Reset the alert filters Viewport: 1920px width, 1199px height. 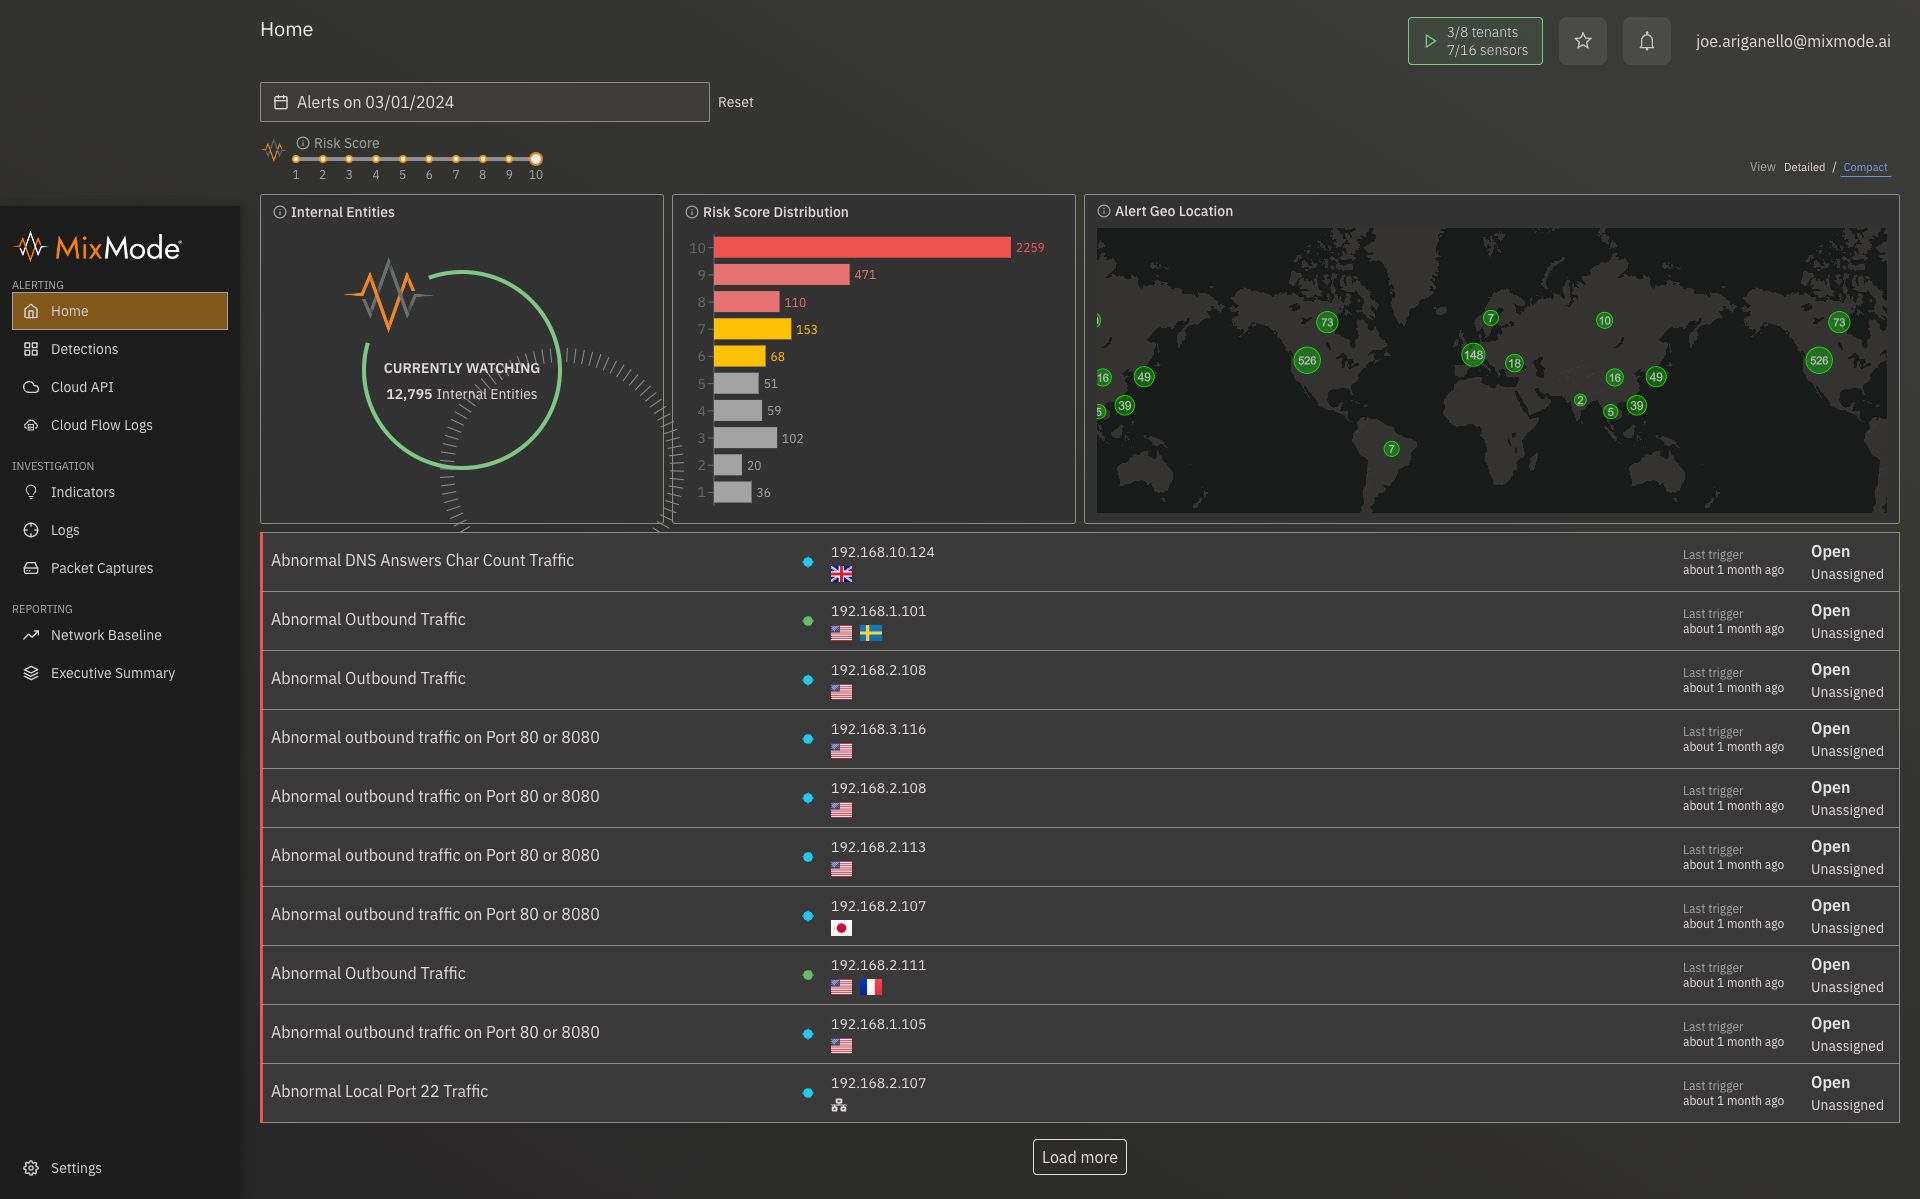click(x=736, y=101)
